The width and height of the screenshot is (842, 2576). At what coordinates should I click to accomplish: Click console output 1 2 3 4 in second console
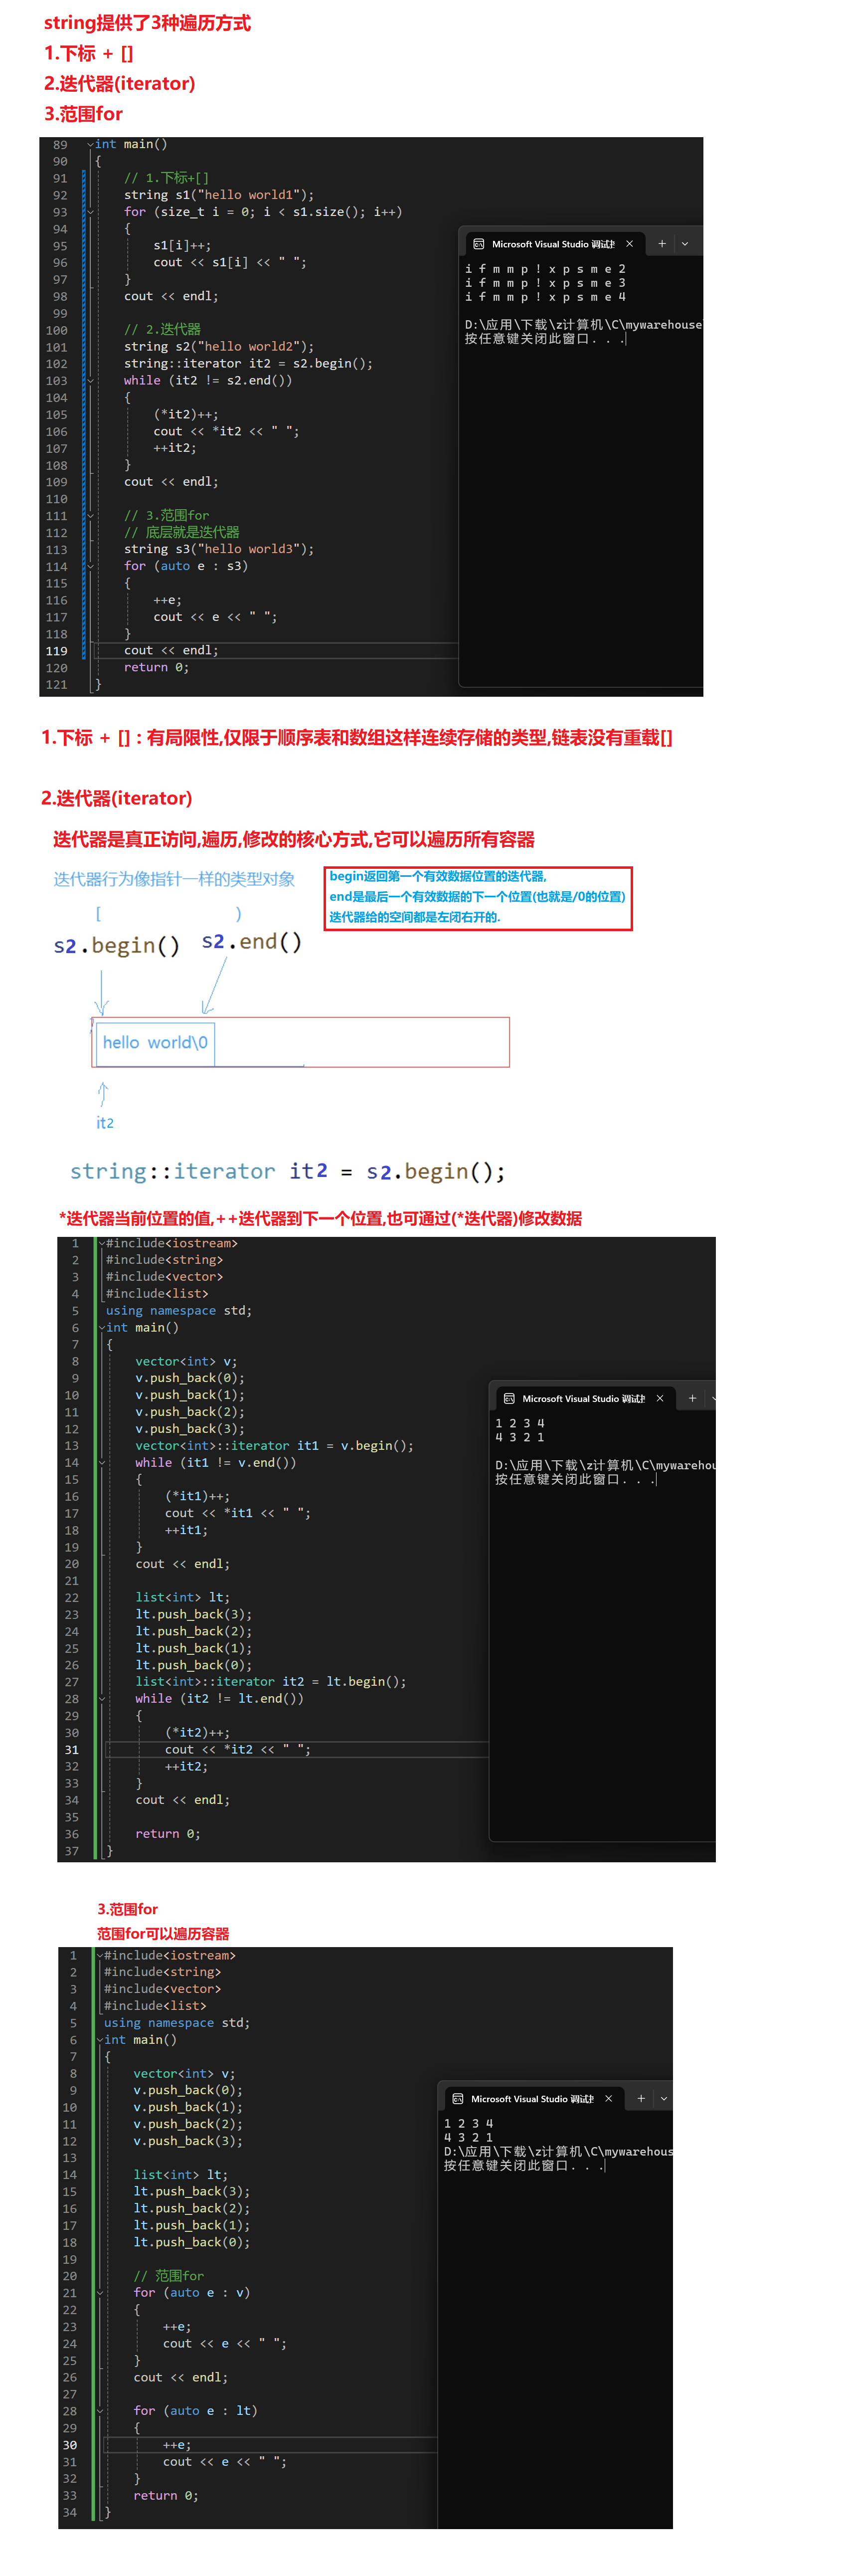[520, 1423]
